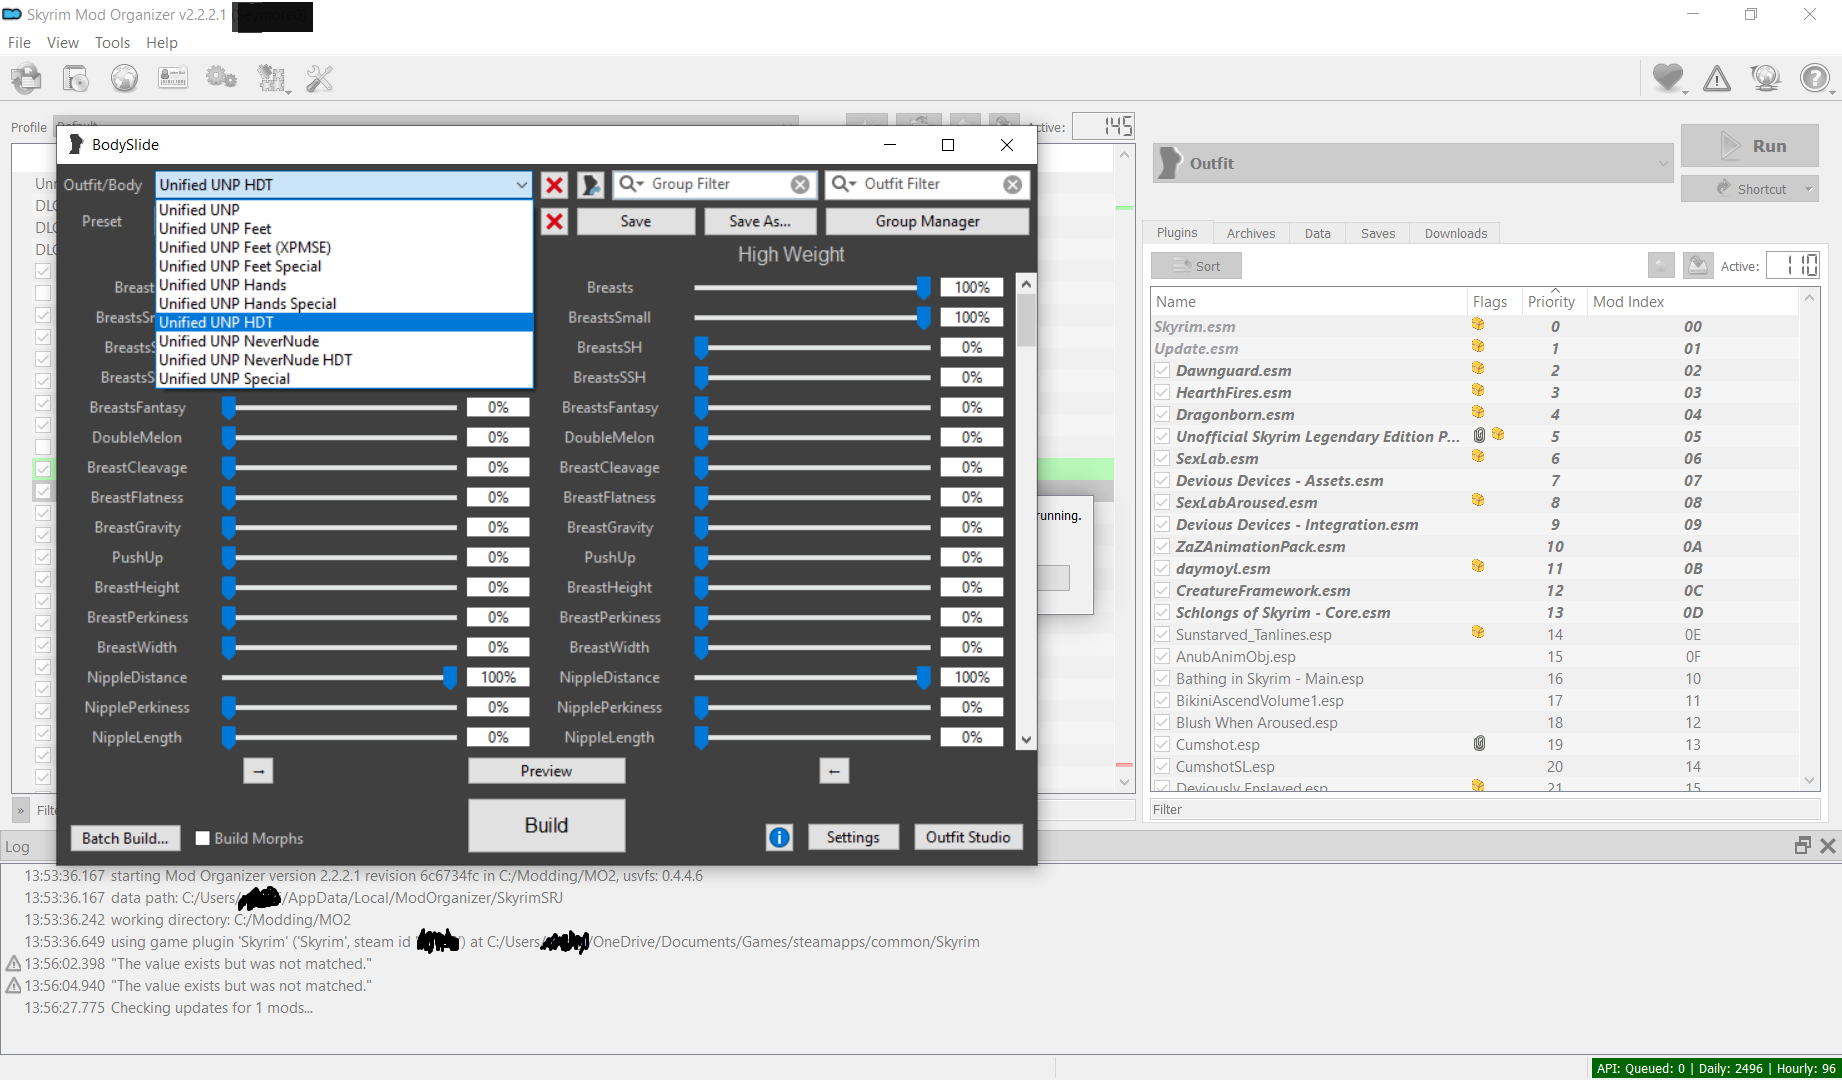1842x1080 pixels.
Task: Open the warning triangle notifications icon
Action: [1717, 77]
